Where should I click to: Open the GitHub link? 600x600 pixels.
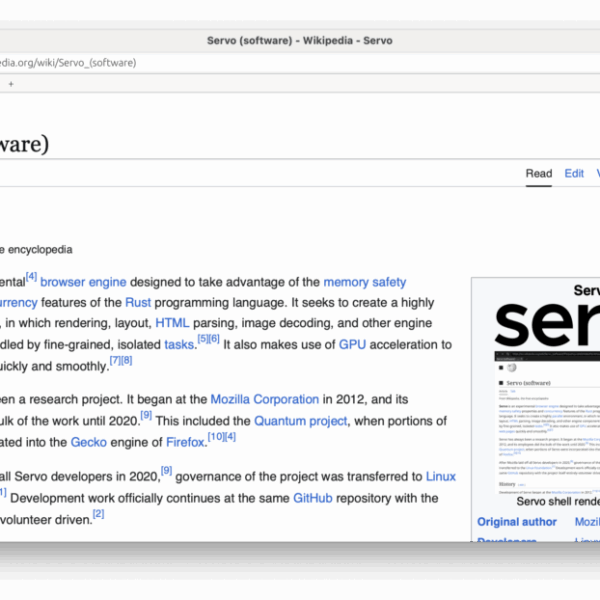(313, 498)
